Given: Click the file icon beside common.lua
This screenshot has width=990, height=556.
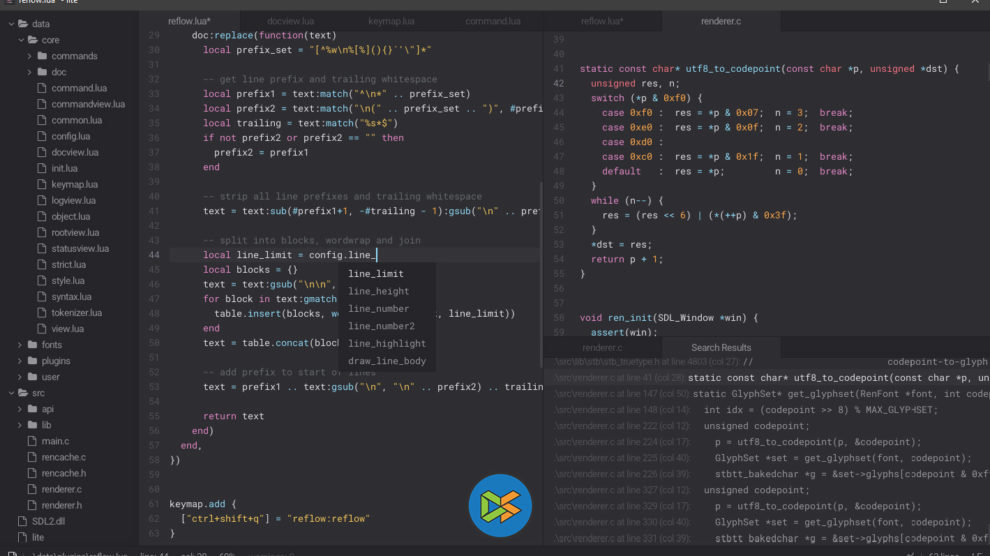Looking at the screenshot, I should tap(42, 120).
